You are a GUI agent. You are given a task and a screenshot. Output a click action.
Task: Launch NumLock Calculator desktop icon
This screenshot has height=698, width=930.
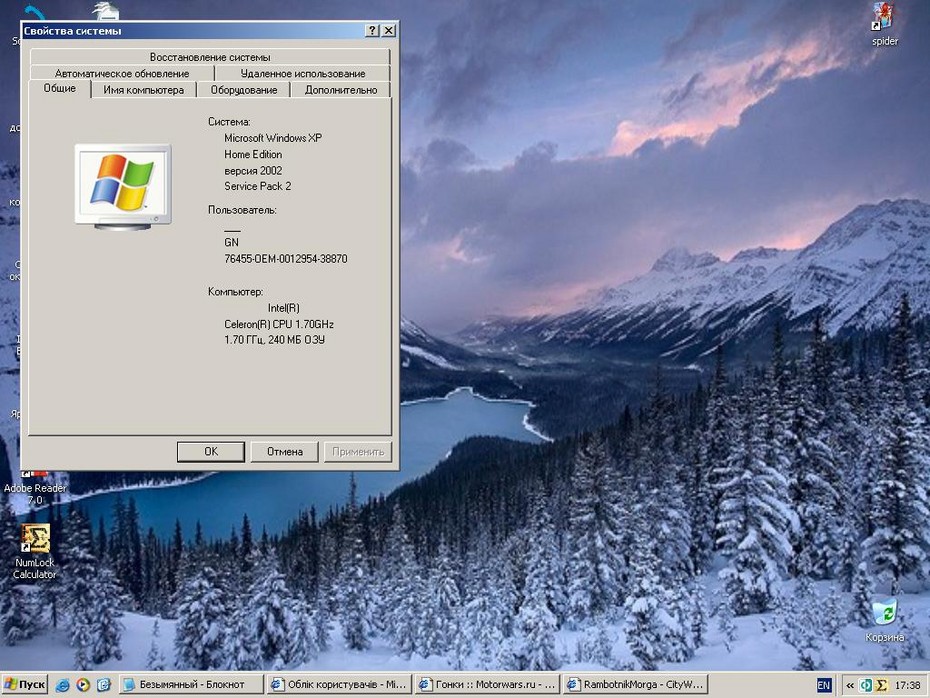click(35, 540)
